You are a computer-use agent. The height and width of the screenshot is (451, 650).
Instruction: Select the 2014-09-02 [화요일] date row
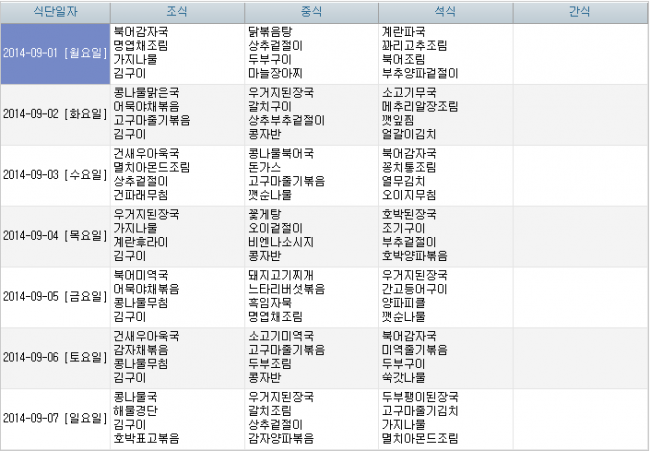click(x=54, y=114)
